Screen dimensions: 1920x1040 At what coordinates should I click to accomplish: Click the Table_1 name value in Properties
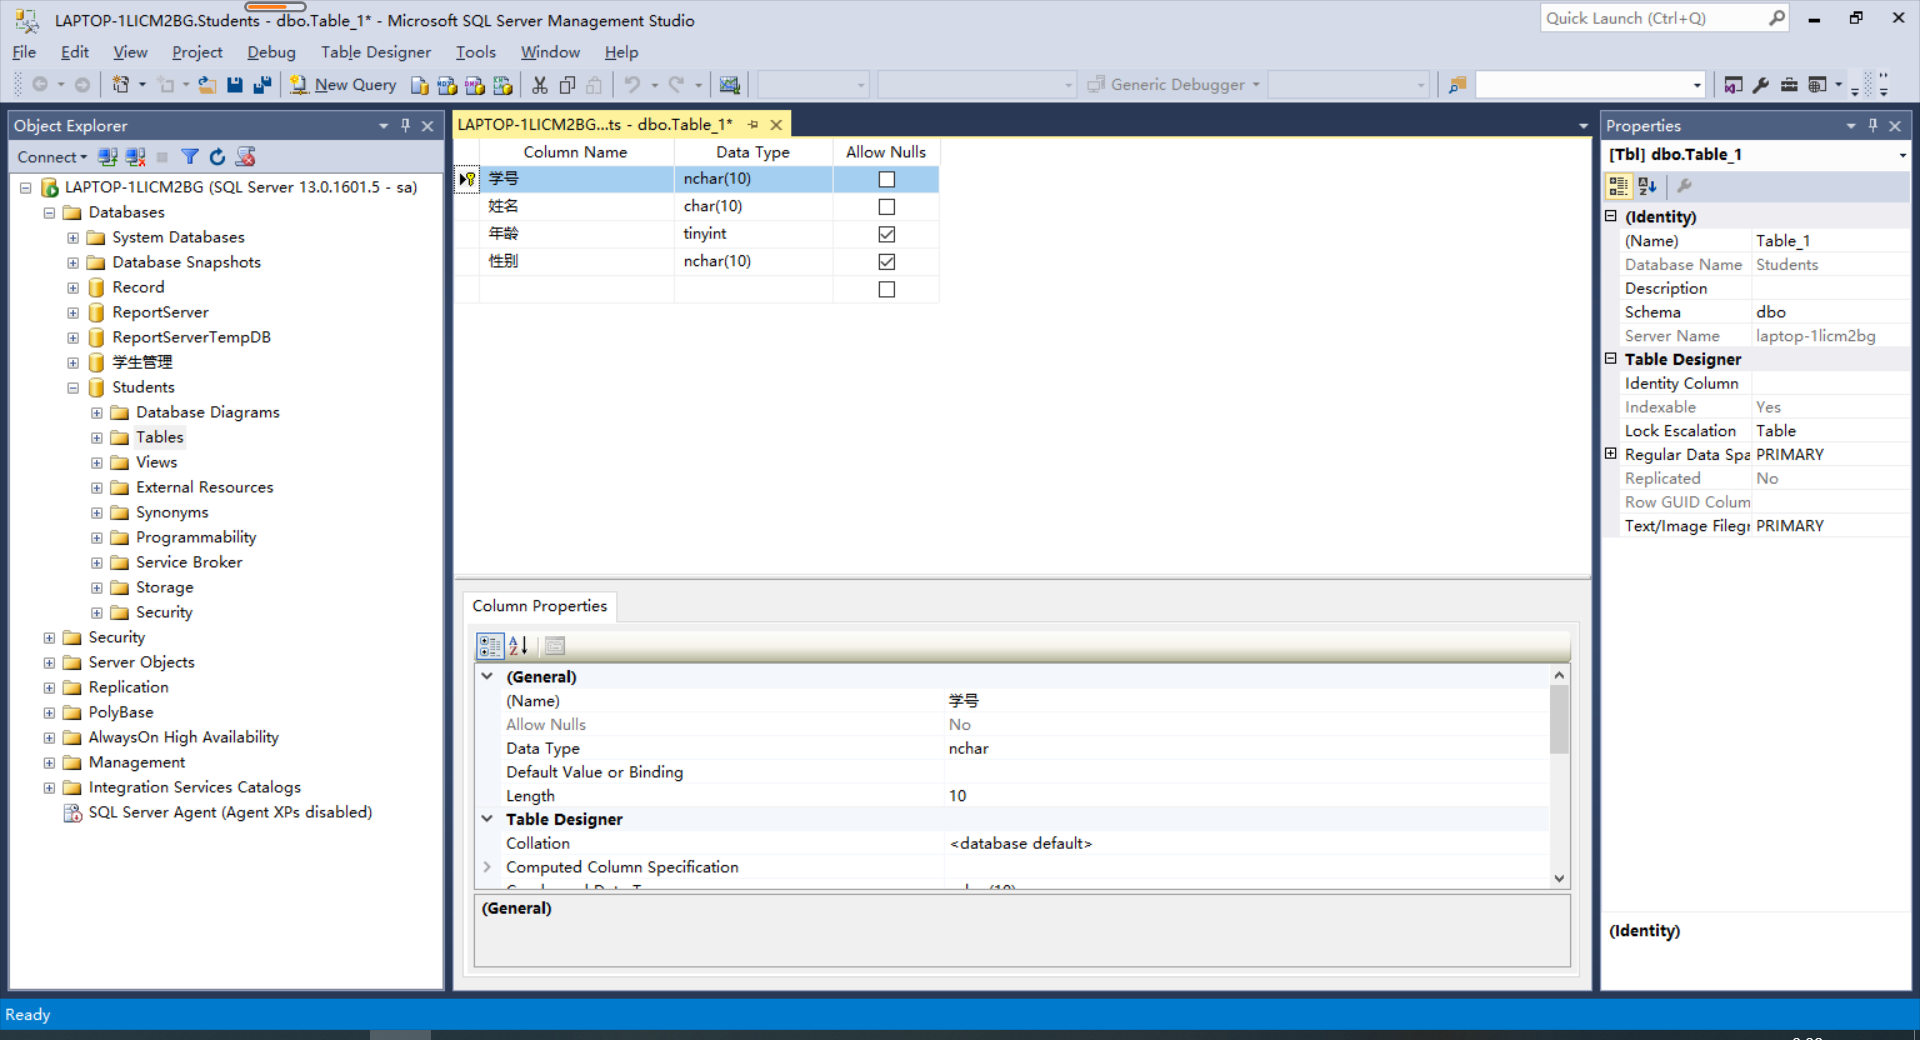[1830, 241]
